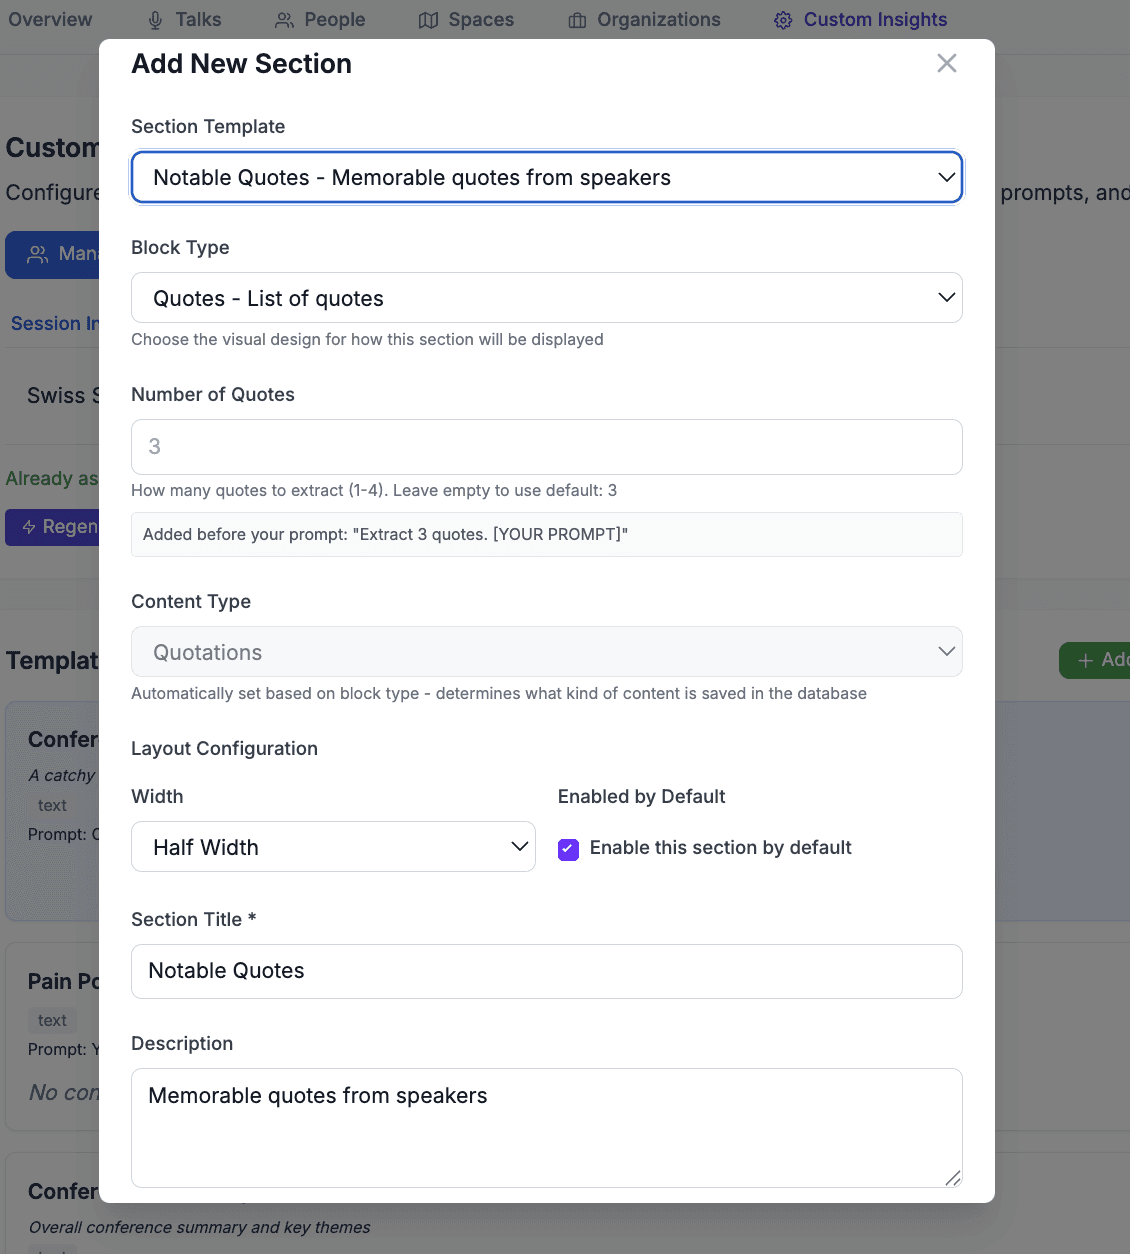Click the 'Added before your prompt' hint text

tap(385, 534)
